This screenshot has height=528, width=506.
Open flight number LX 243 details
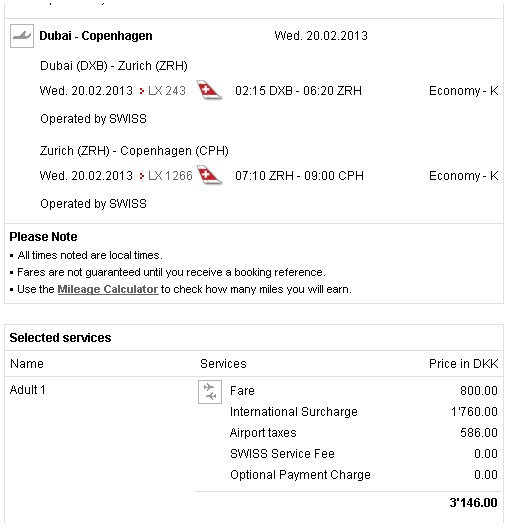pyautogui.click(x=167, y=91)
